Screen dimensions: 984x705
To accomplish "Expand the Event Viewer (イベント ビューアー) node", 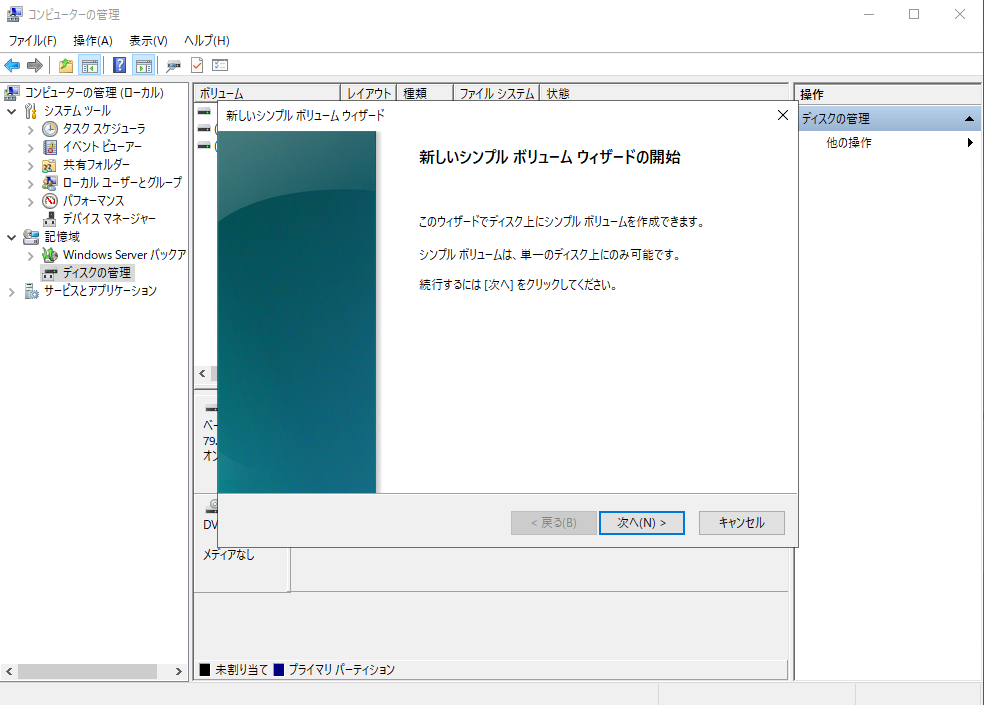I will (30, 147).
